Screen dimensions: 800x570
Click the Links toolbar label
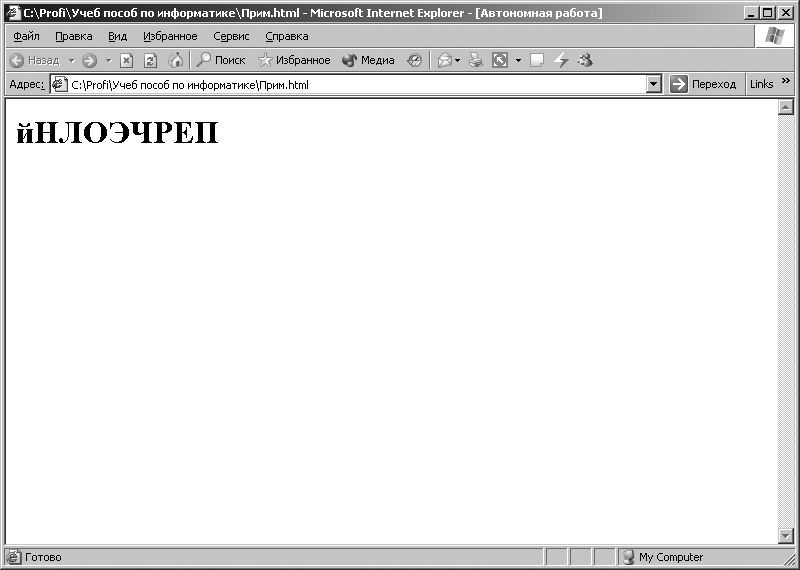click(x=761, y=84)
